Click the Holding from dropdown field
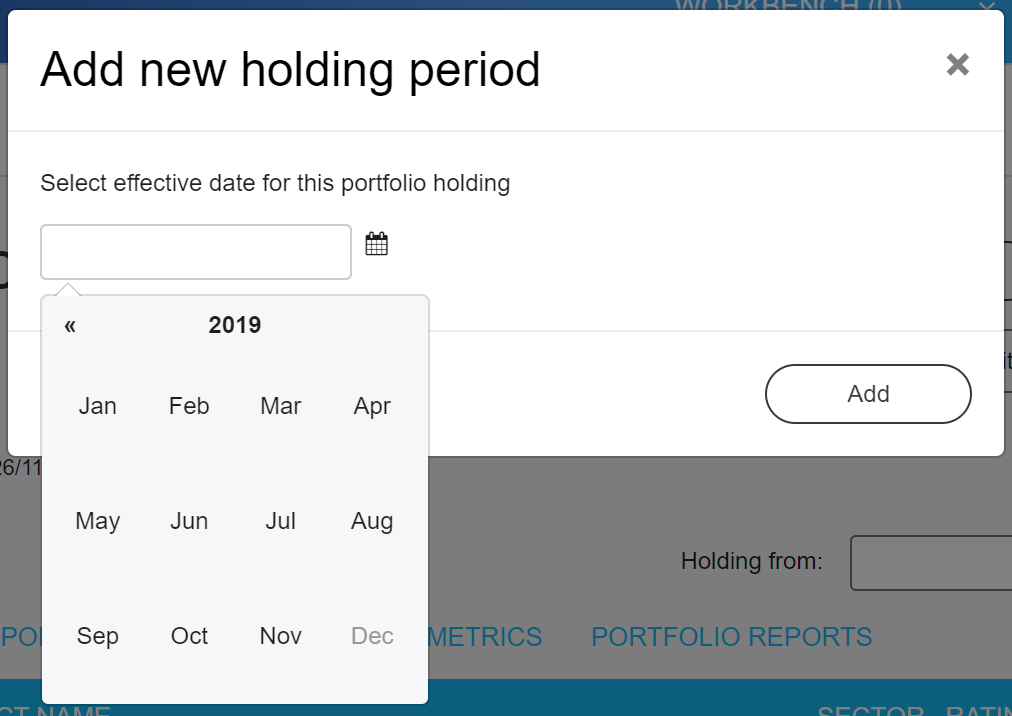1012x716 pixels. [930, 563]
